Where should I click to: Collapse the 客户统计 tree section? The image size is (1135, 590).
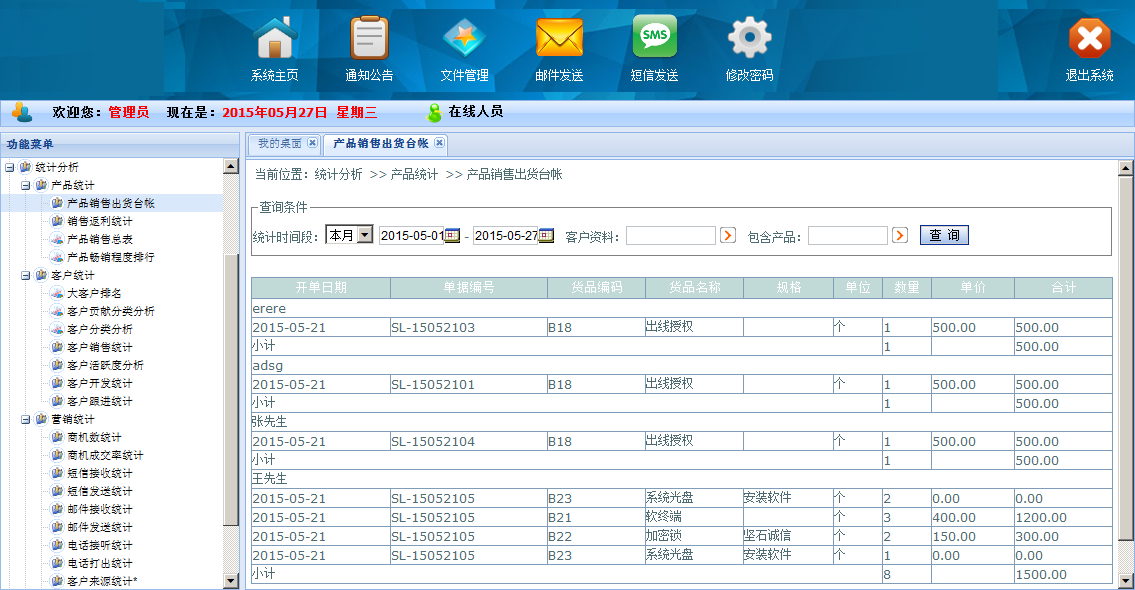coord(26,275)
